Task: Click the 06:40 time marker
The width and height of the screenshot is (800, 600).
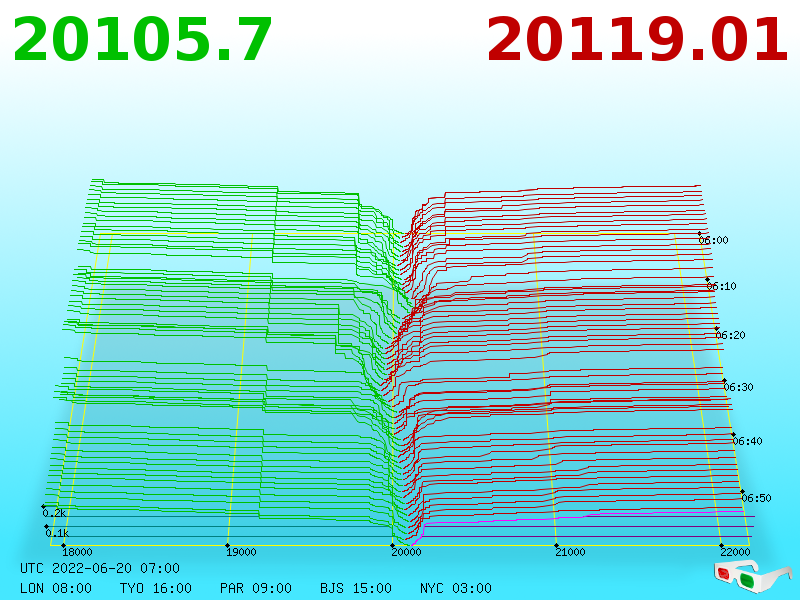Action: 747,441
